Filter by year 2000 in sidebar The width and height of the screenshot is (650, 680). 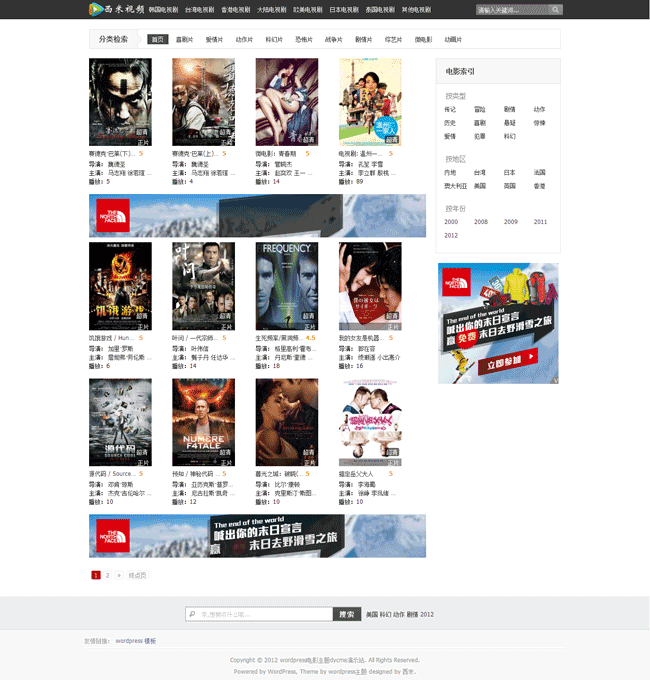[x=451, y=222]
